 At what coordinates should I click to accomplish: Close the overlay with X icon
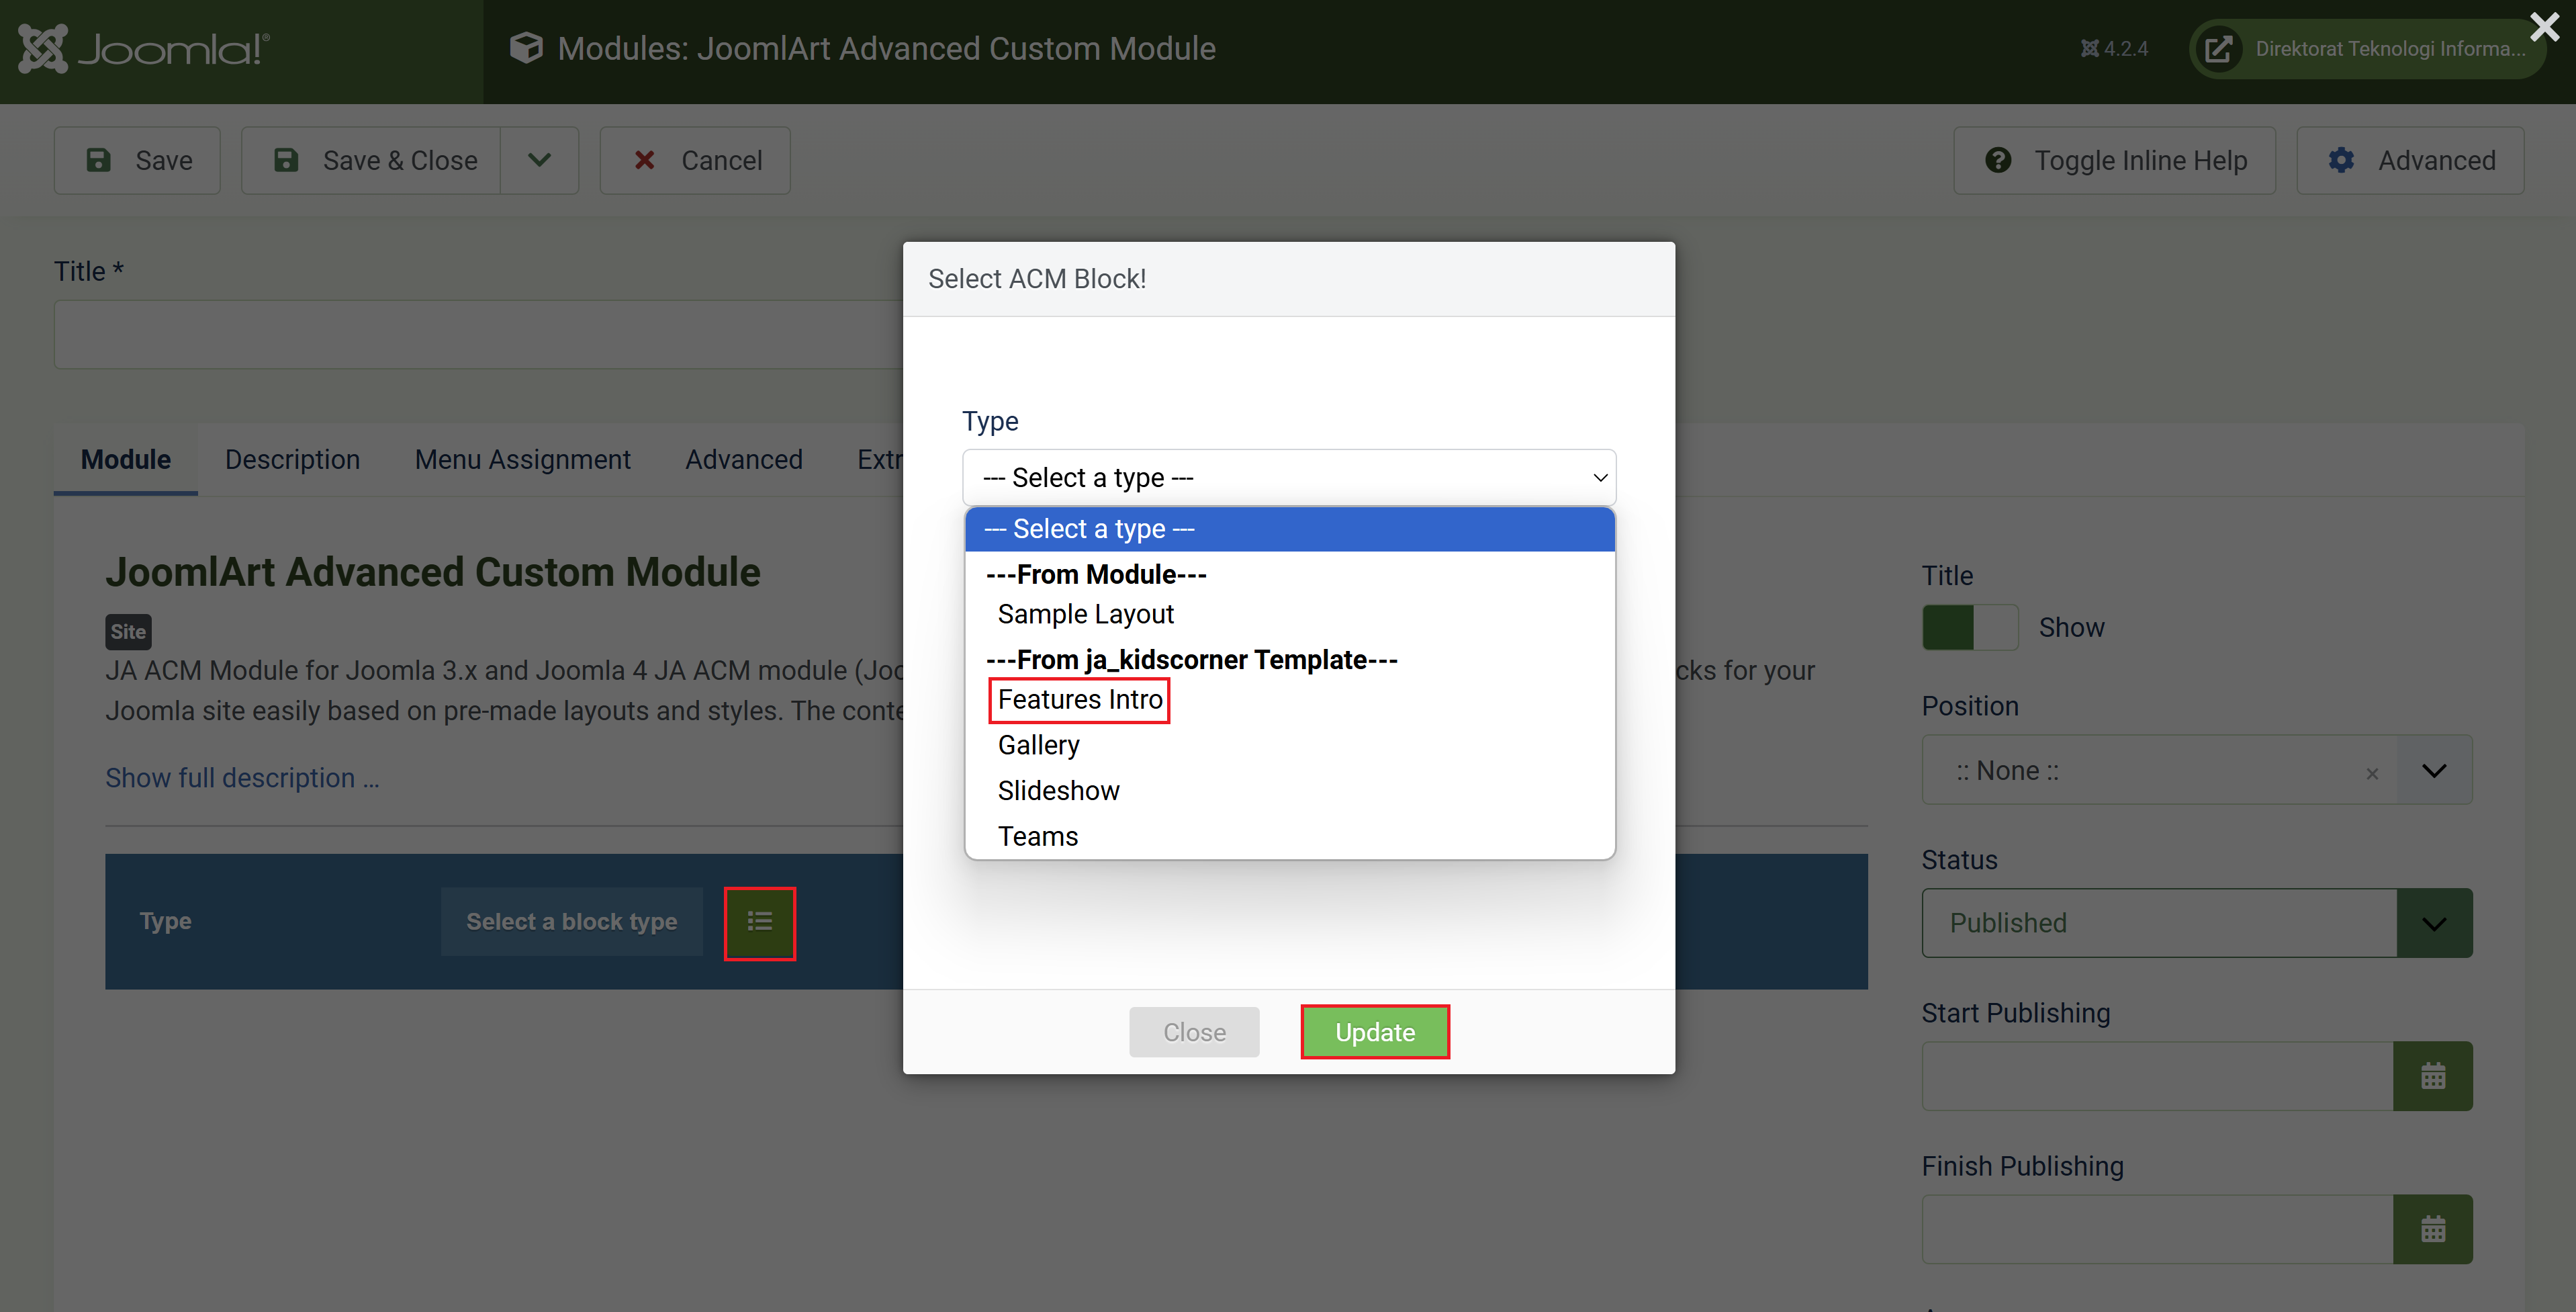click(x=2544, y=26)
